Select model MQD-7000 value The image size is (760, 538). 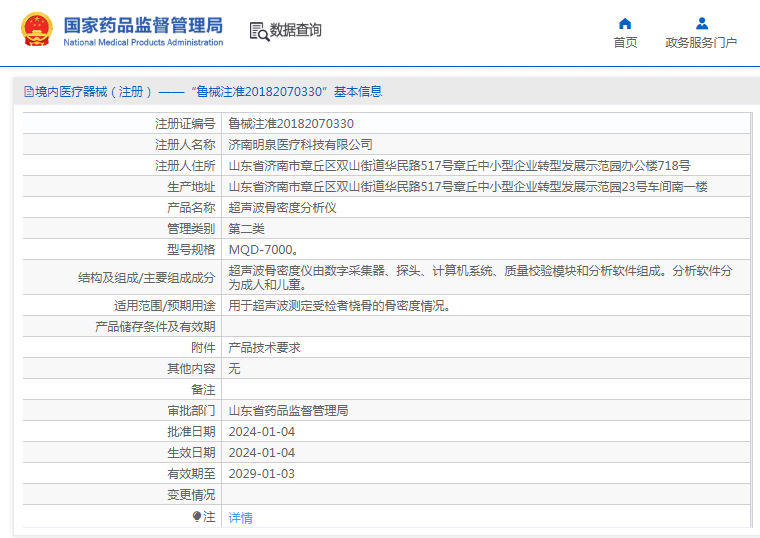coord(263,250)
